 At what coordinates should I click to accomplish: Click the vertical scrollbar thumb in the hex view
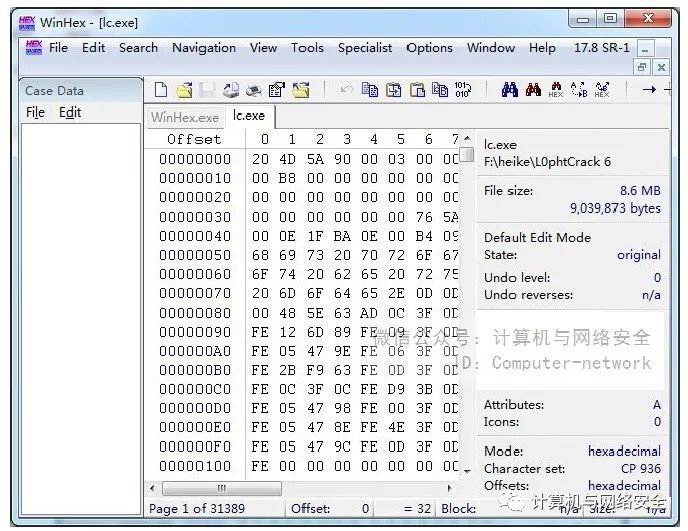tap(468, 154)
